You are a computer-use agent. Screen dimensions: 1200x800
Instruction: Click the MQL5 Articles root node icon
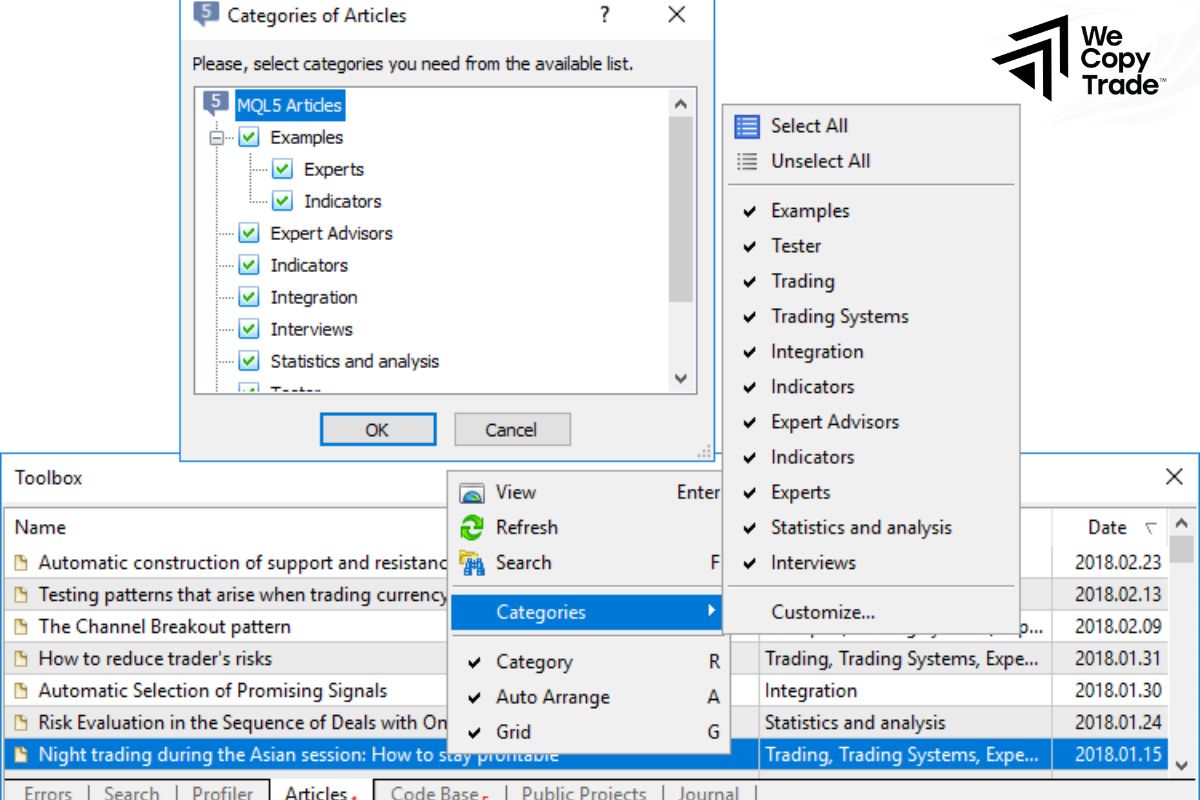(215, 105)
